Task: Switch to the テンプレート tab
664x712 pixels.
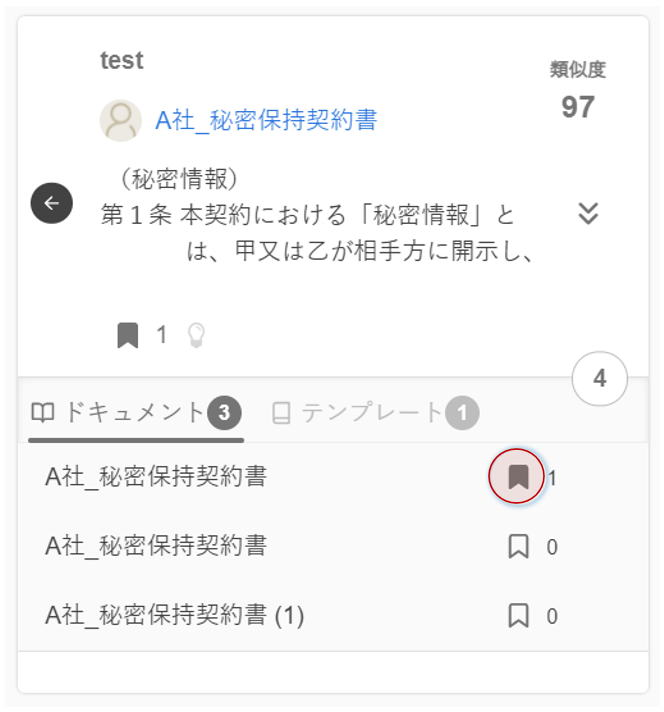Action: click(x=372, y=412)
